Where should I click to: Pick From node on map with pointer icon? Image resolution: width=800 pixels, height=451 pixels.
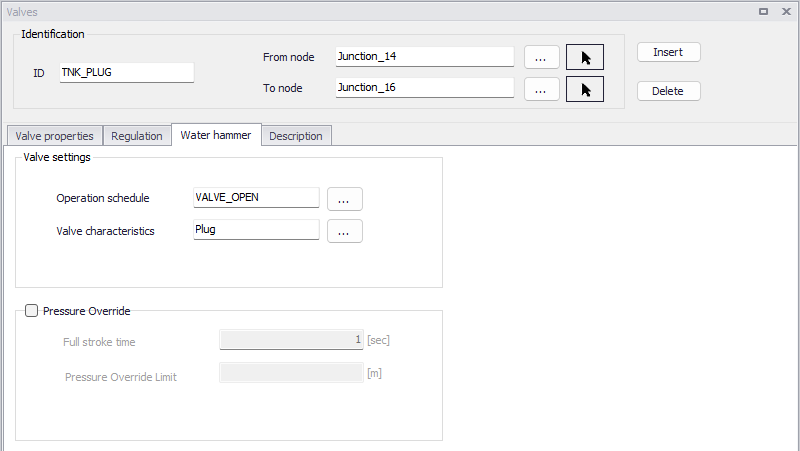[585, 57]
